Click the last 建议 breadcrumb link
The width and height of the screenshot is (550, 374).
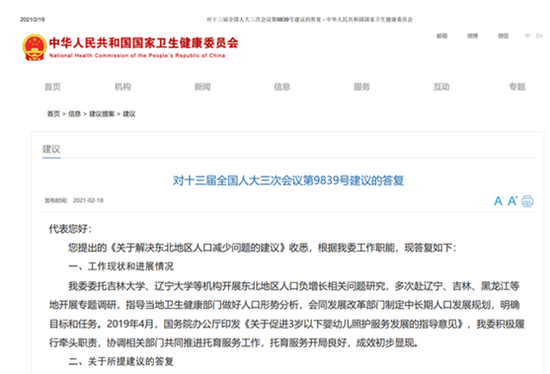(x=129, y=114)
